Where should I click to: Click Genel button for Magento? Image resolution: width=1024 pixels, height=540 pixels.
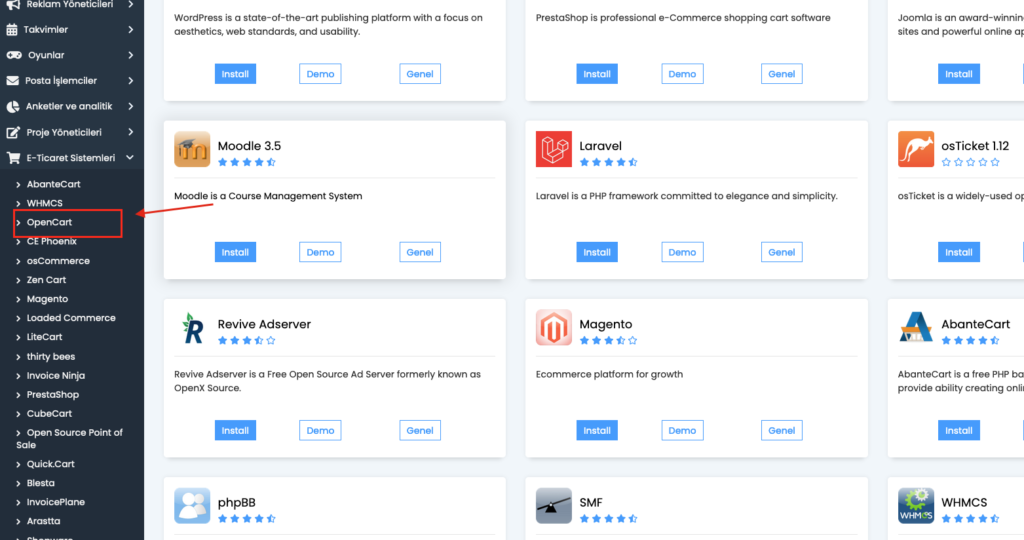pos(781,430)
